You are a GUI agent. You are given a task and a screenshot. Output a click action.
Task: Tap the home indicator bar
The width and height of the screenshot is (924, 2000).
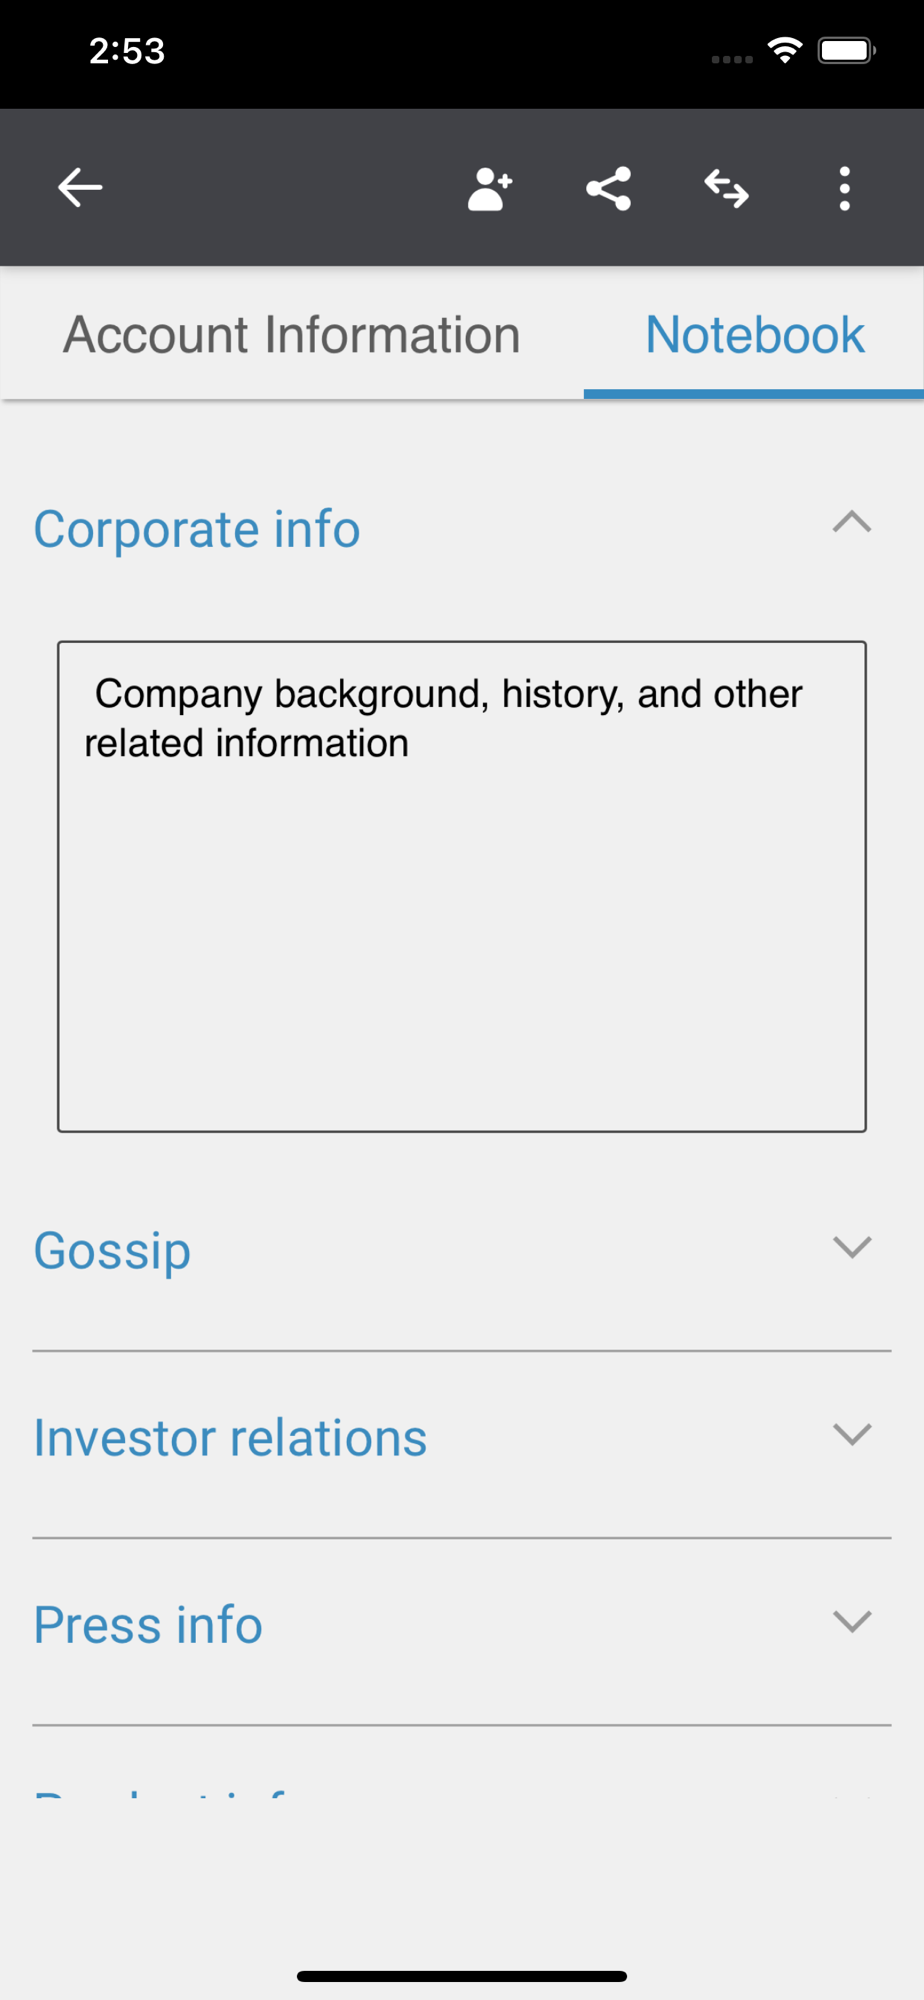click(462, 1976)
